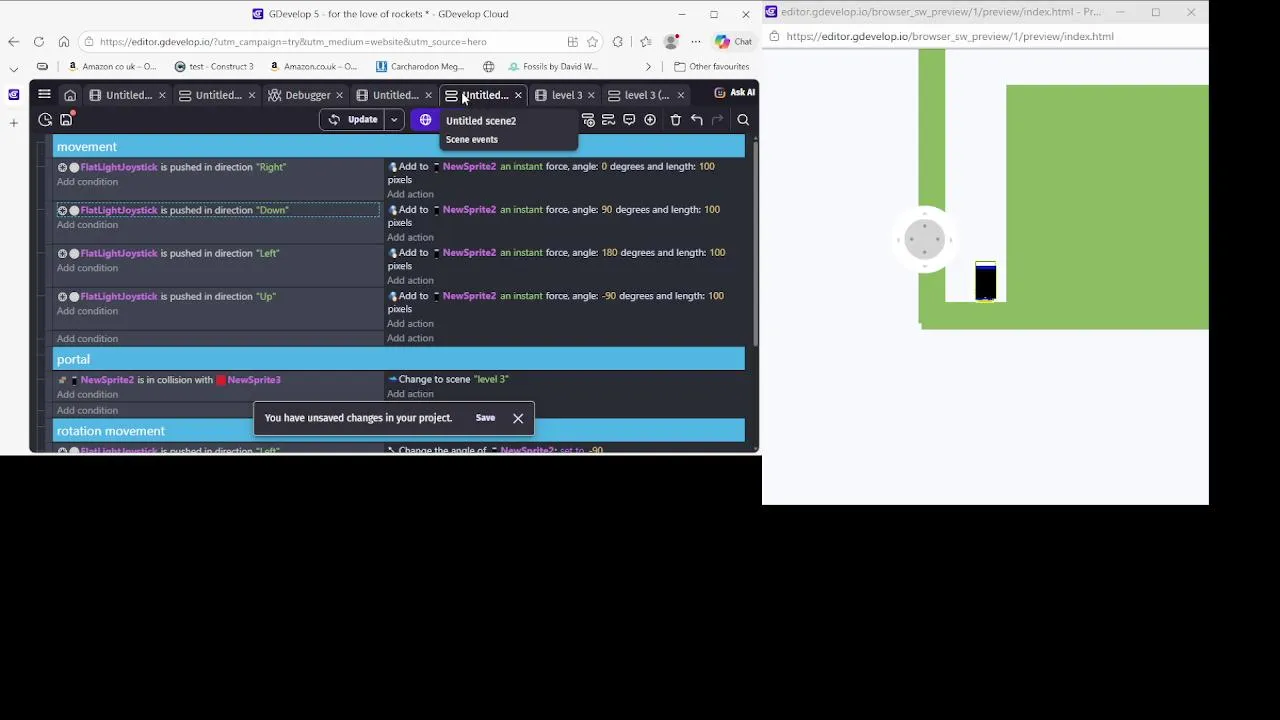Expand the bookmarks overflow chevron
Image resolution: width=1280 pixels, height=720 pixels.
coord(648,67)
